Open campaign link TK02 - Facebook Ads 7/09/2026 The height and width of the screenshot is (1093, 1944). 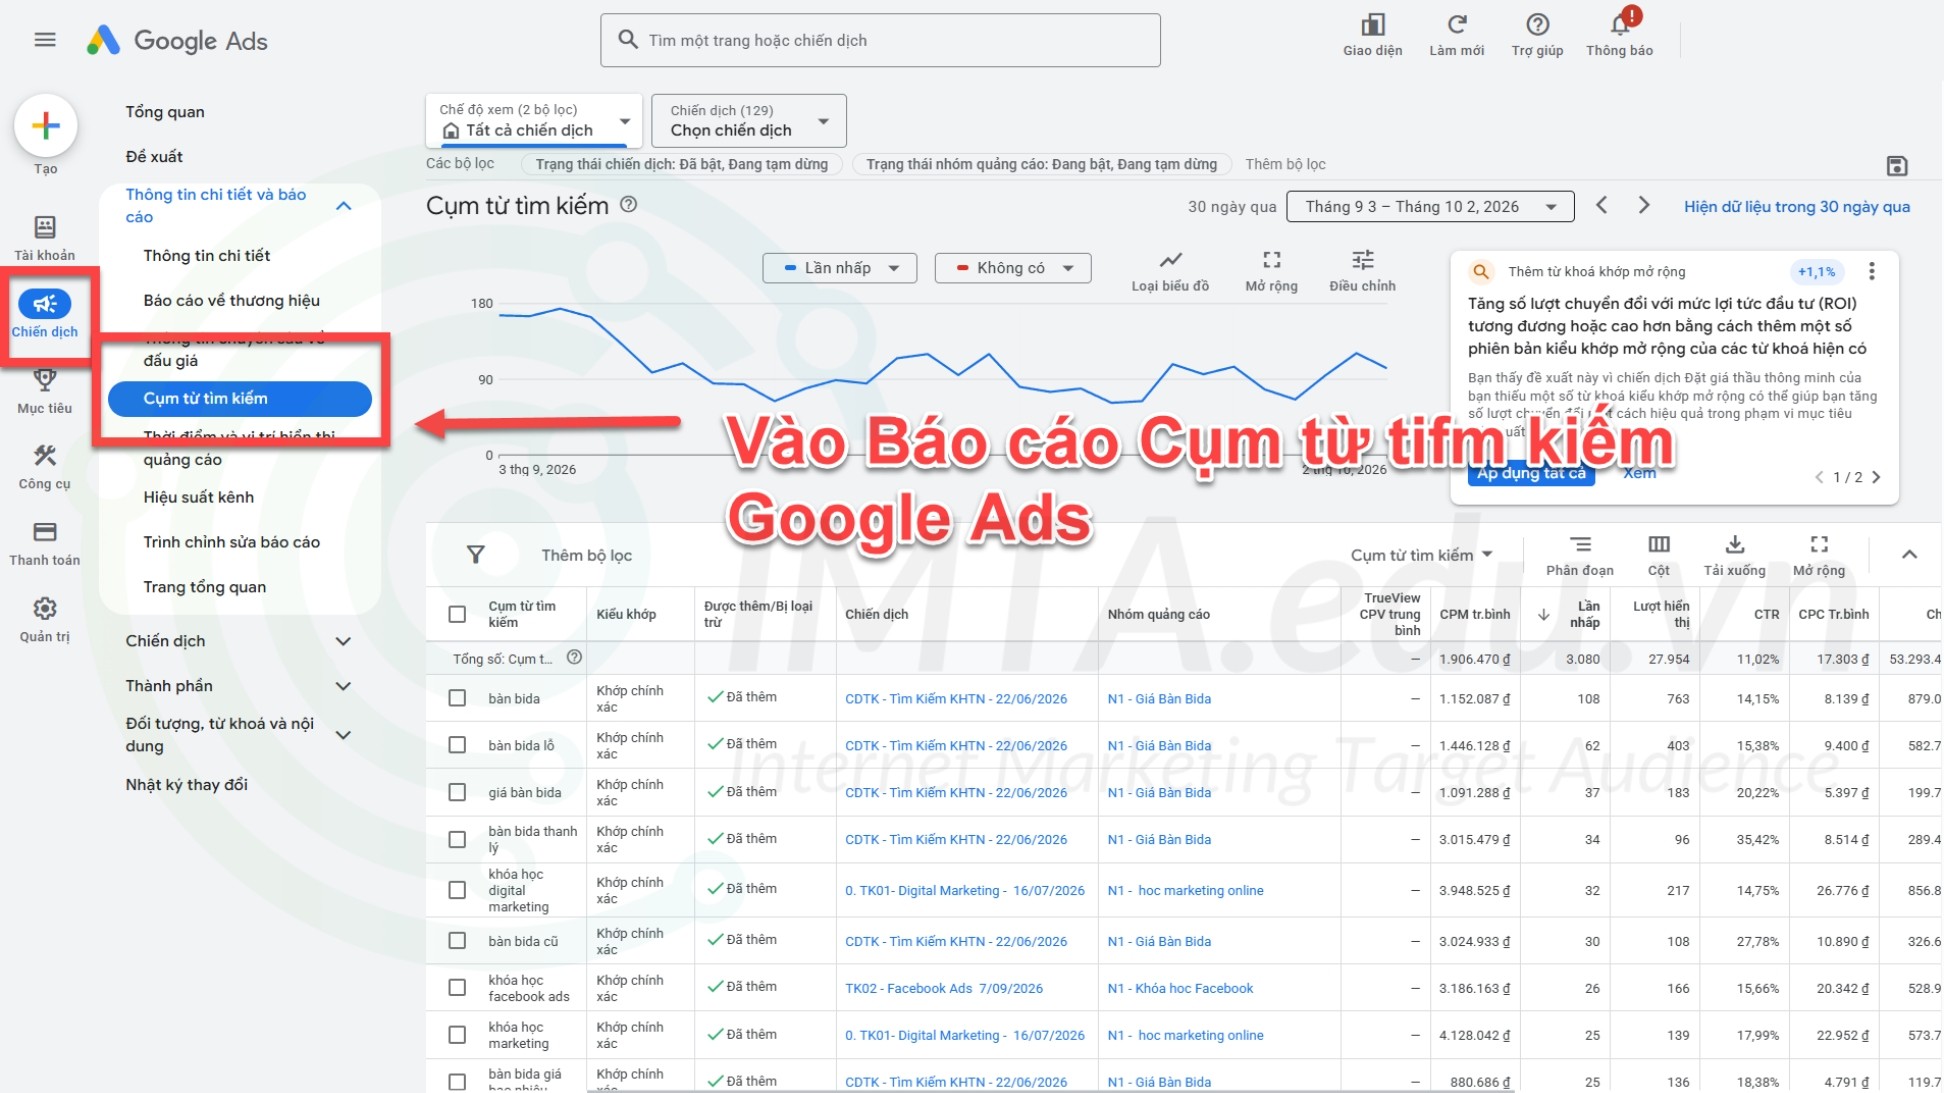click(x=944, y=988)
